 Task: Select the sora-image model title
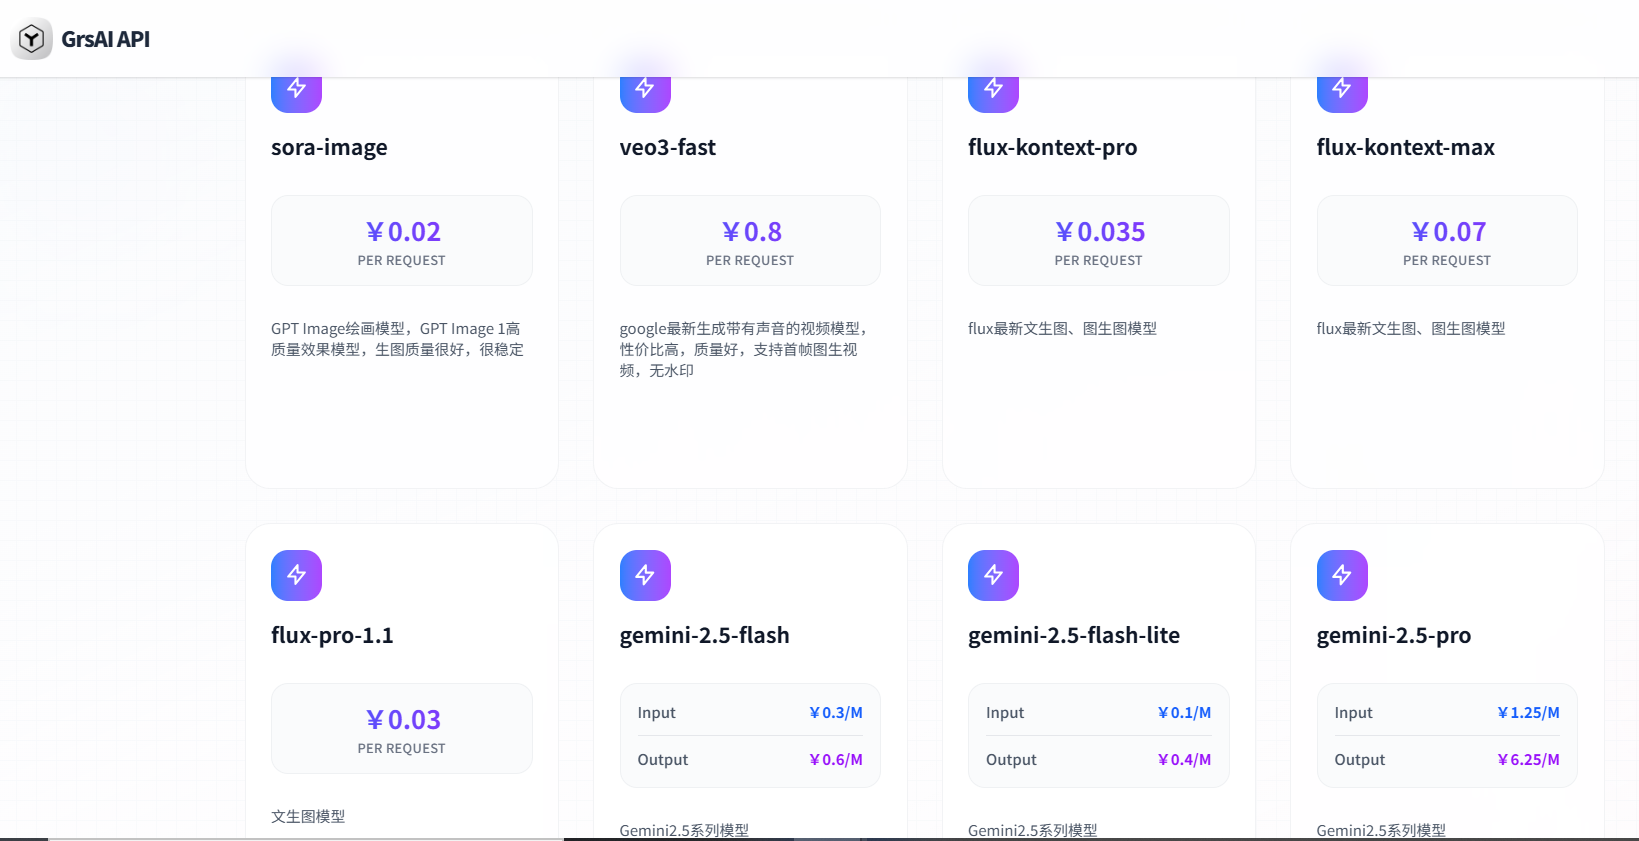pos(329,147)
